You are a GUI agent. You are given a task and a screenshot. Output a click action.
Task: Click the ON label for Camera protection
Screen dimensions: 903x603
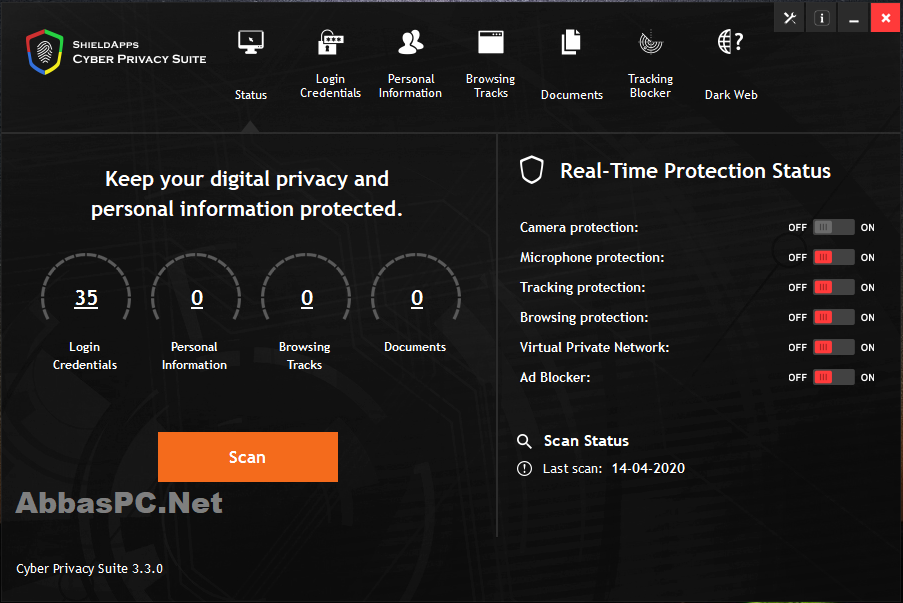tap(867, 227)
